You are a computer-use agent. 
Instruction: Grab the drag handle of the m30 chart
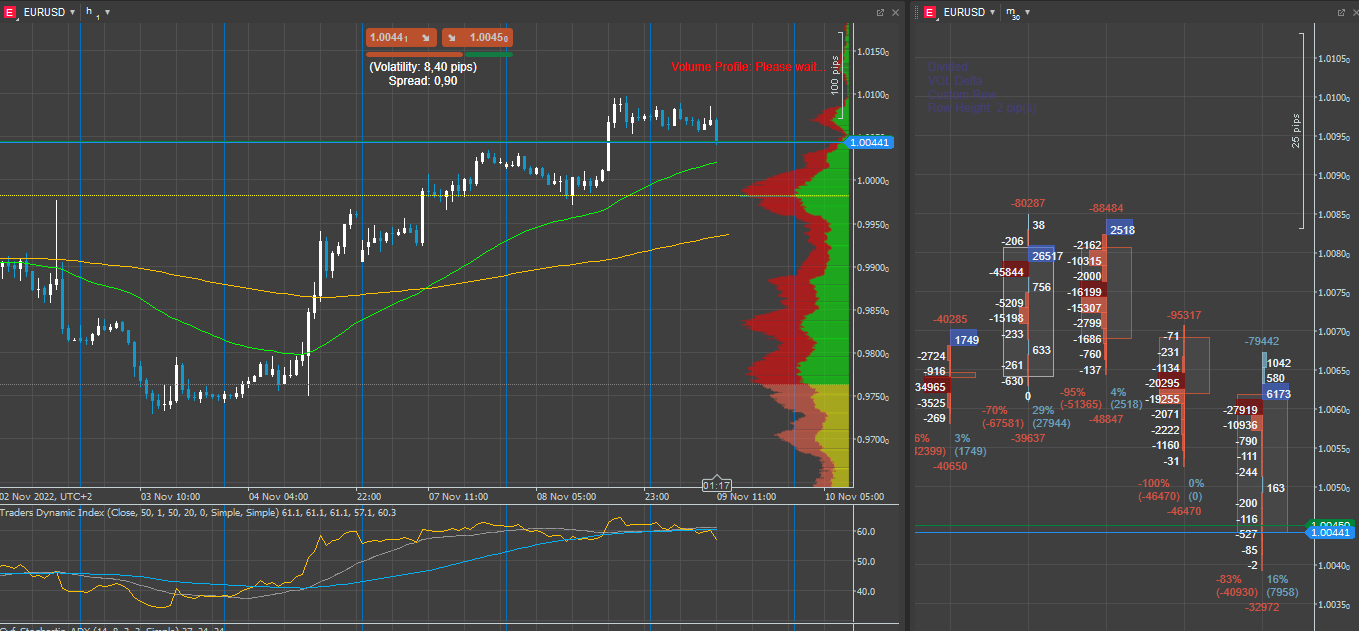click(x=916, y=12)
